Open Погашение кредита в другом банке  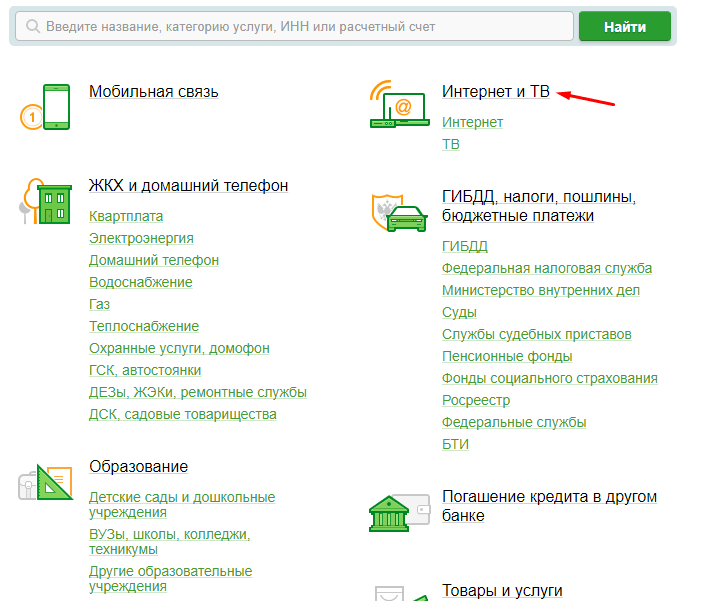(549, 506)
